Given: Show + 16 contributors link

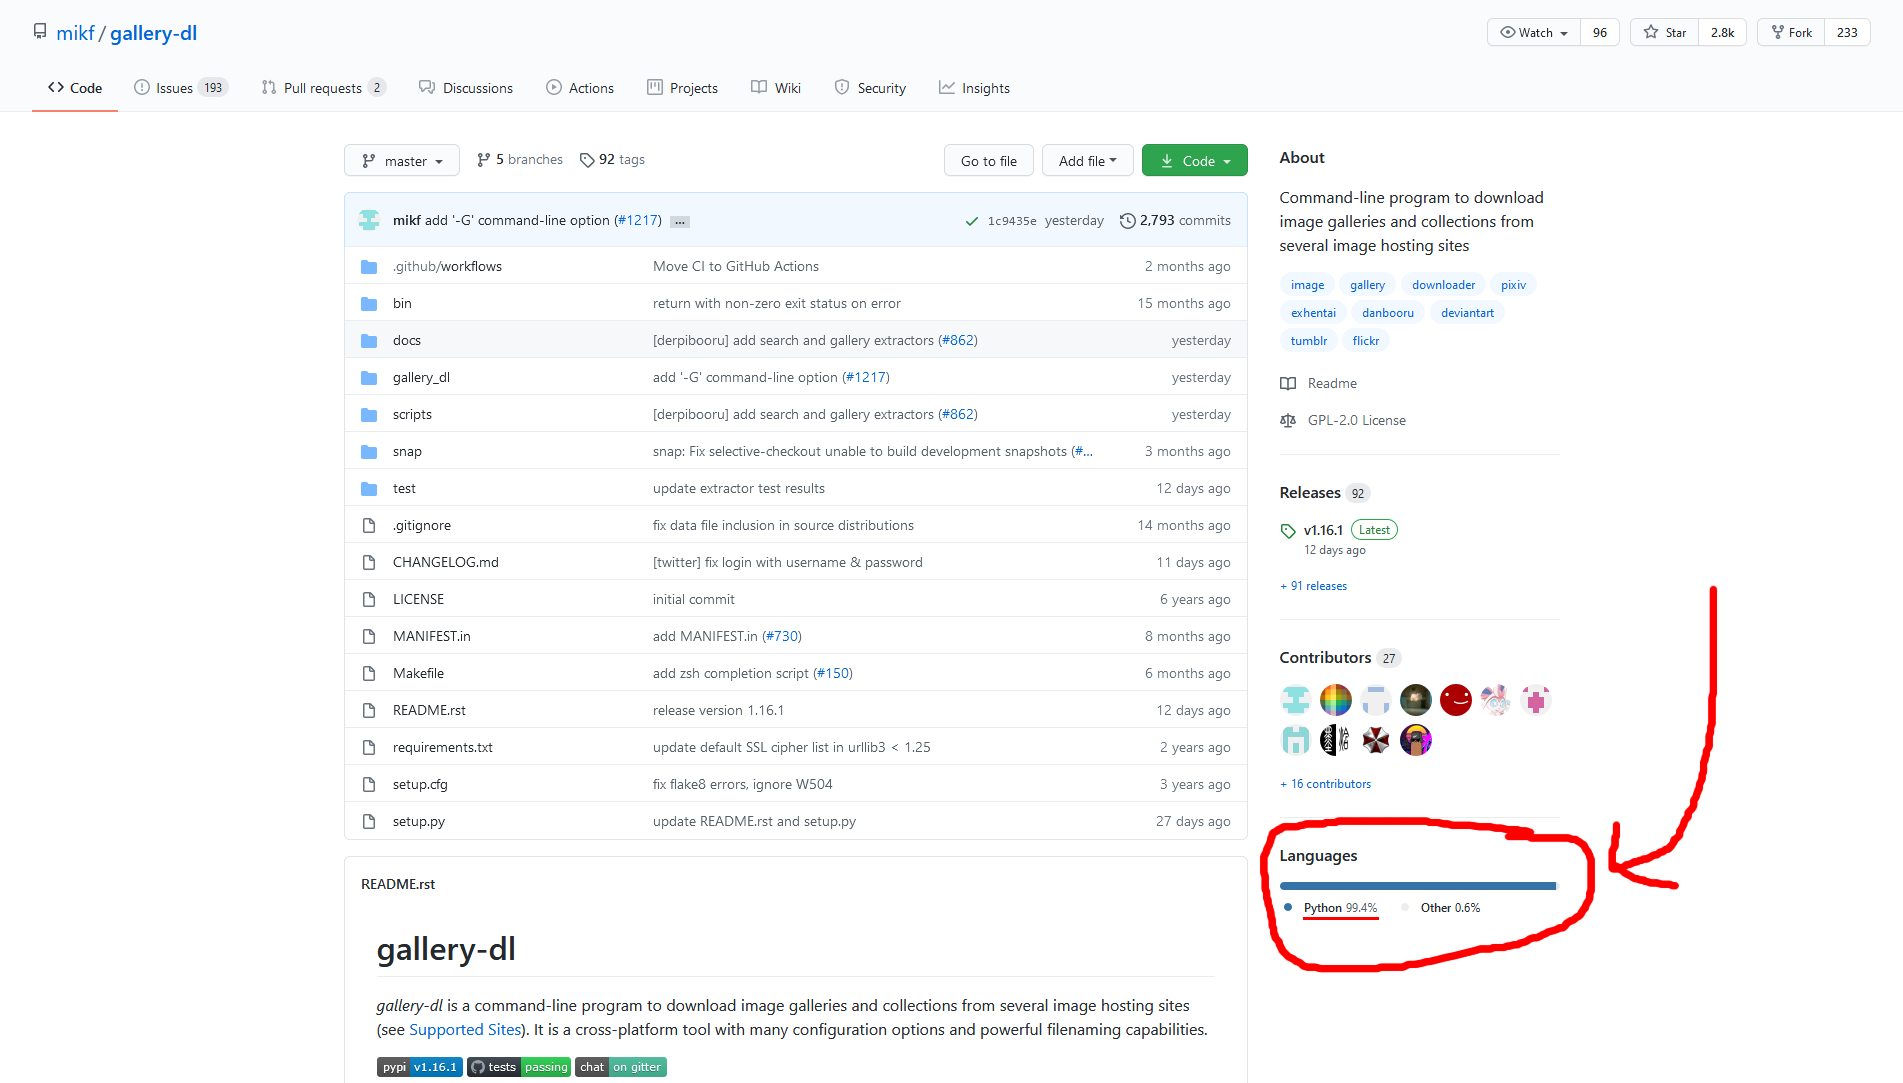Looking at the screenshot, I should pos(1325,784).
